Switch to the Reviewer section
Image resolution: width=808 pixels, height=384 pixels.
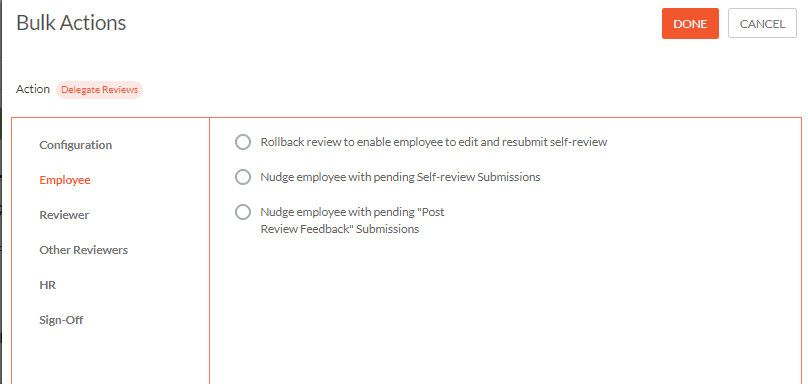pyautogui.click(x=64, y=215)
